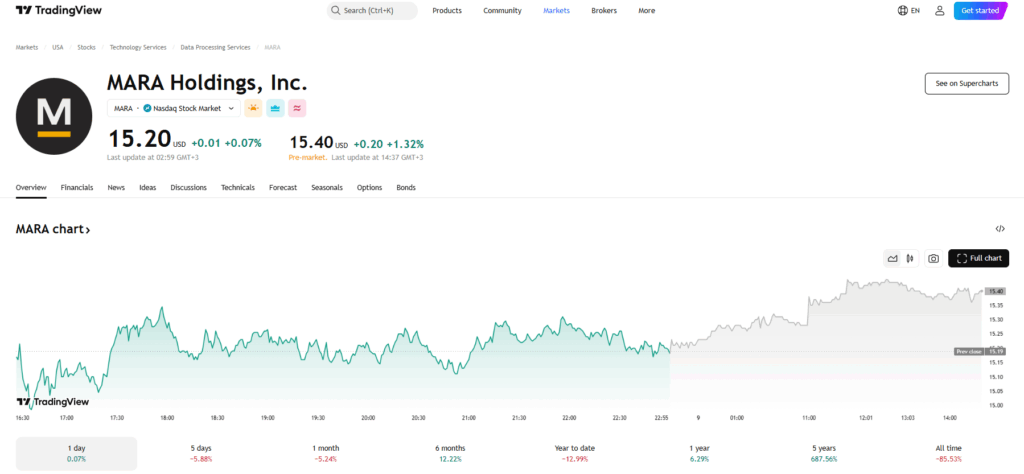Click the 11:00 time axis marker

809,417
